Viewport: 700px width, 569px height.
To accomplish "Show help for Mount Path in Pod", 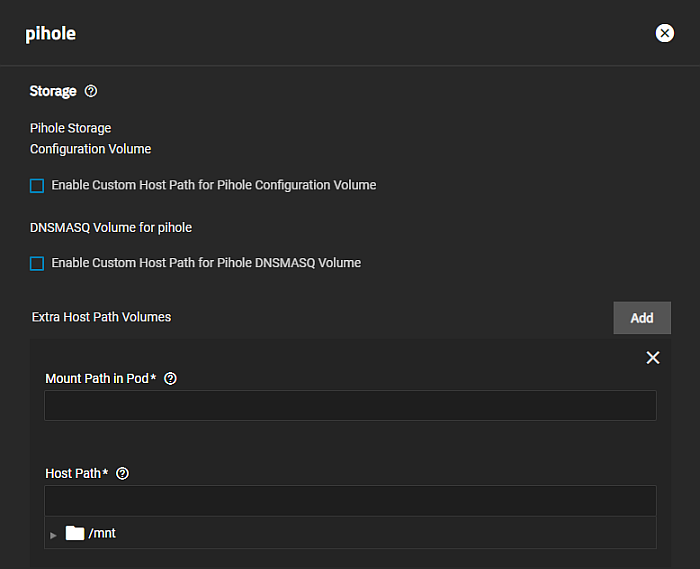I will coord(170,378).
